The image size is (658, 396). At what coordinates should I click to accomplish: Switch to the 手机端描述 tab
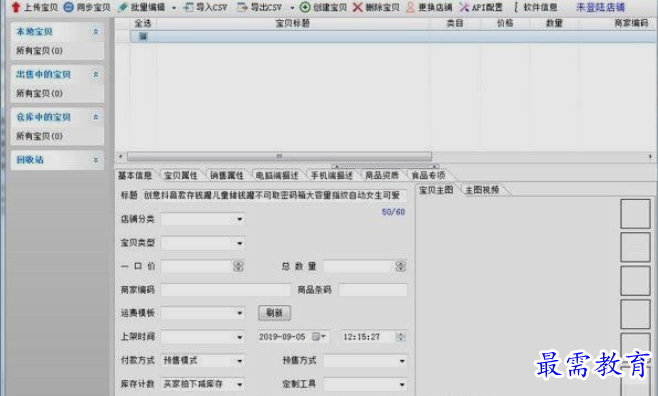click(x=332, y=175)
